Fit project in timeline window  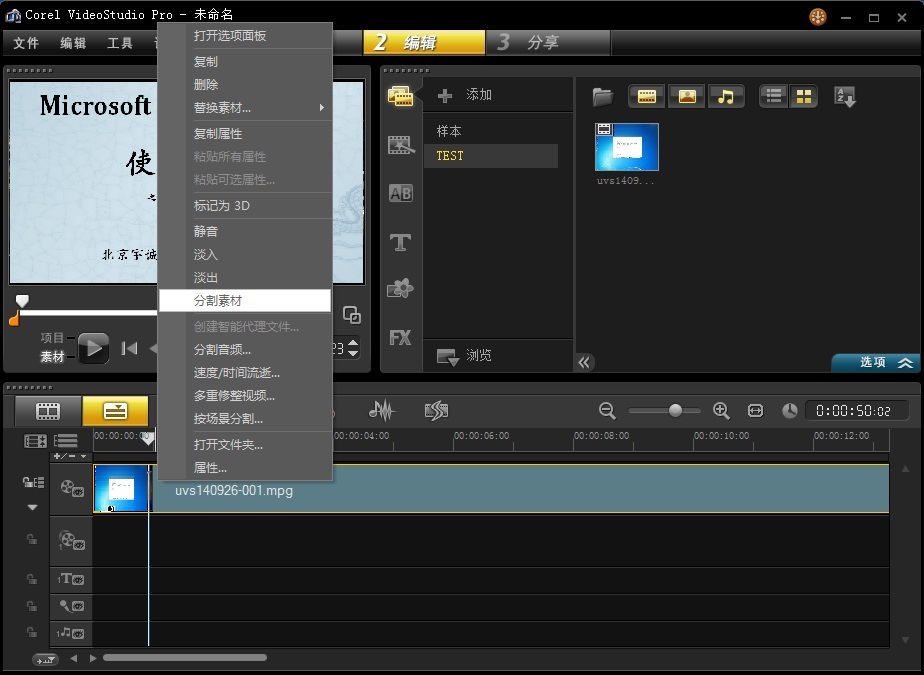point(755,410)
